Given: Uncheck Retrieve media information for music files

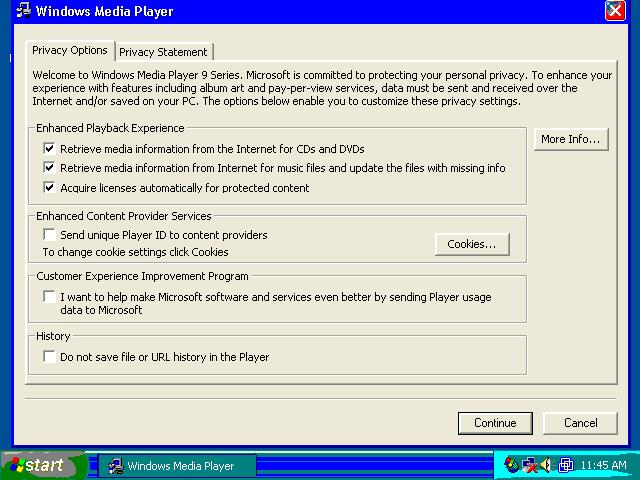Looking at the screenshot, I should 49,167.
